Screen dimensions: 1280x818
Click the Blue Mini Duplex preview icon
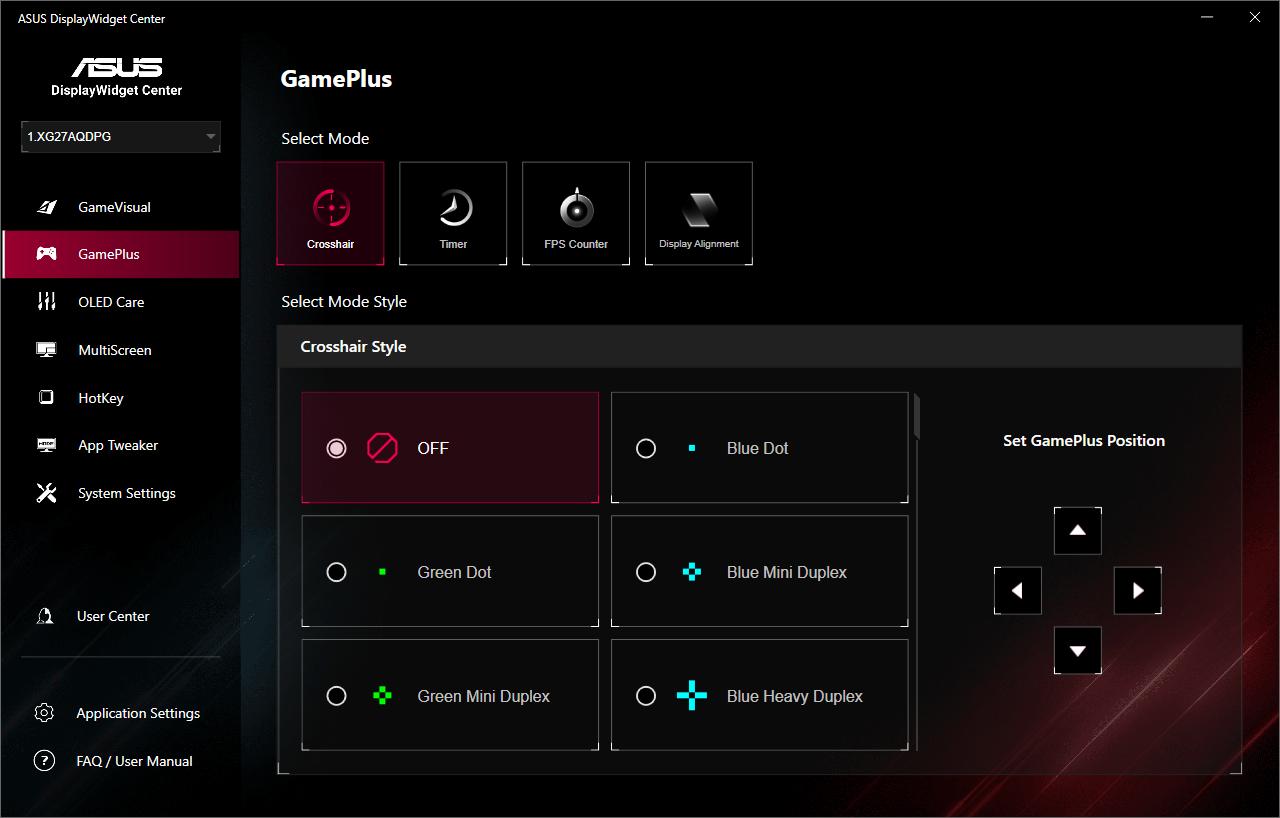coord(692,572)
